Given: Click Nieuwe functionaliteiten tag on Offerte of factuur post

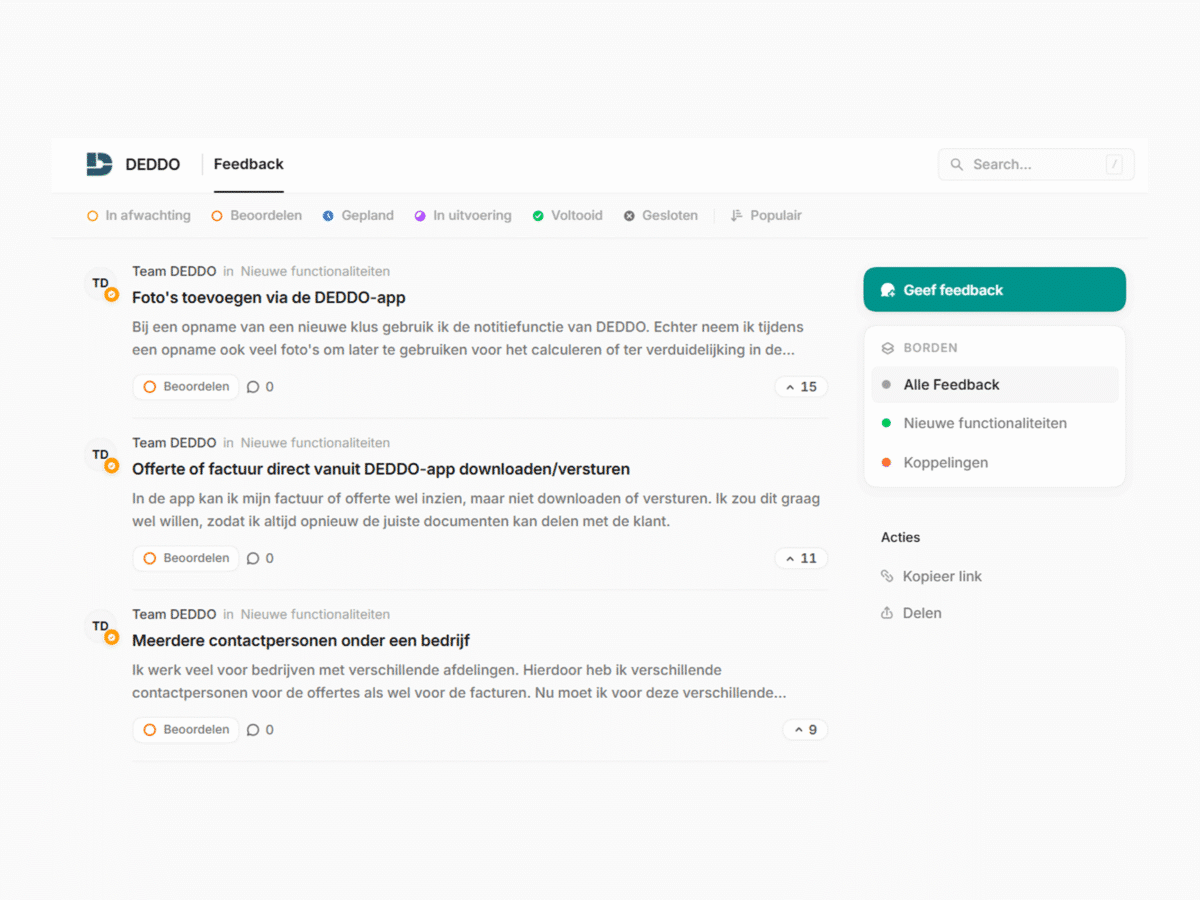Looking at the screenshot, I should pyautogui.click(x=315, y=443).
